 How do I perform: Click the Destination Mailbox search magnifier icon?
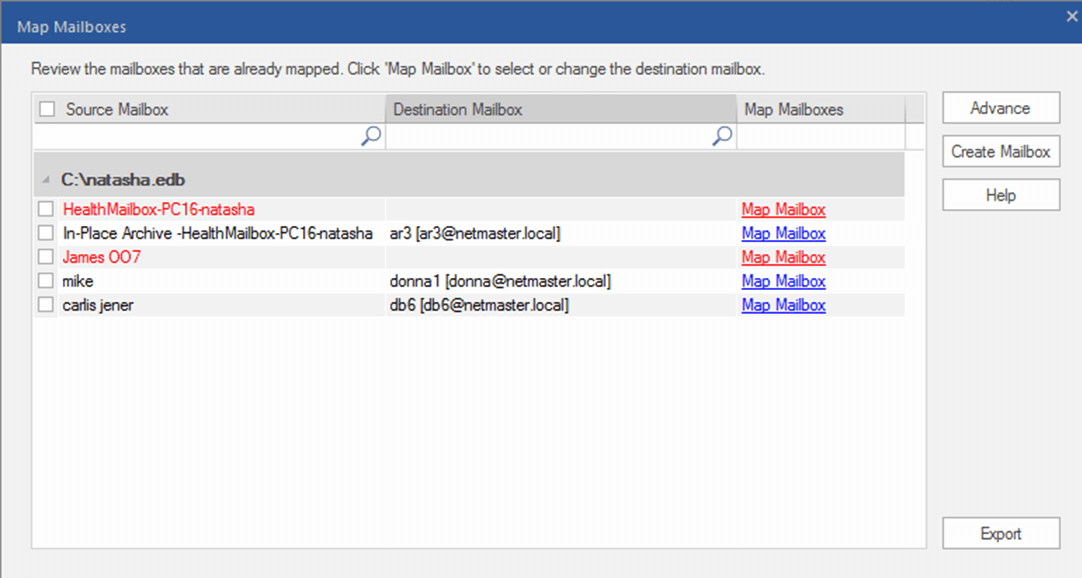[x=721, y=136]
